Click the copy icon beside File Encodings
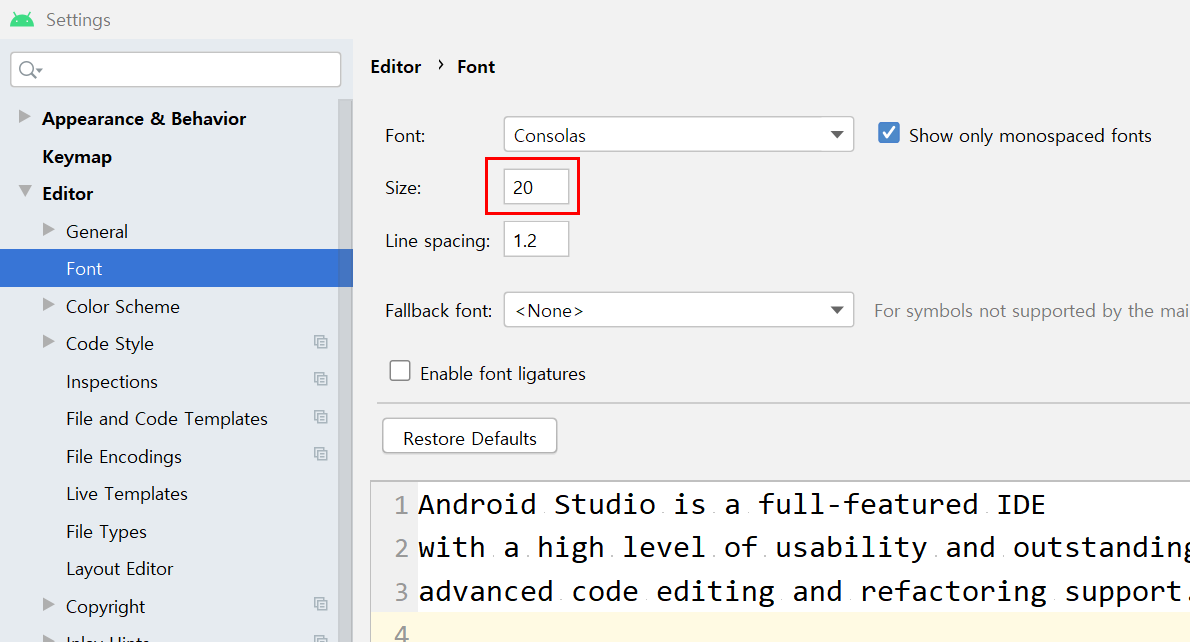 click(x=321, y=454)
